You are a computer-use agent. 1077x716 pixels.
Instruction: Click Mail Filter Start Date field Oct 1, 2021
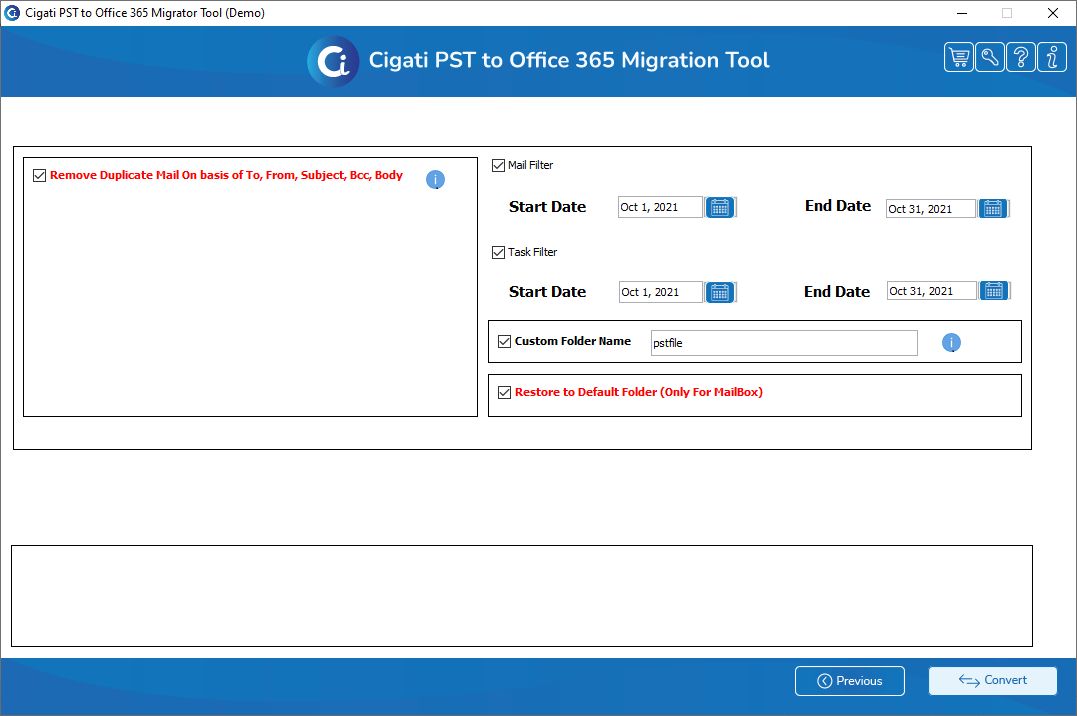660,208
